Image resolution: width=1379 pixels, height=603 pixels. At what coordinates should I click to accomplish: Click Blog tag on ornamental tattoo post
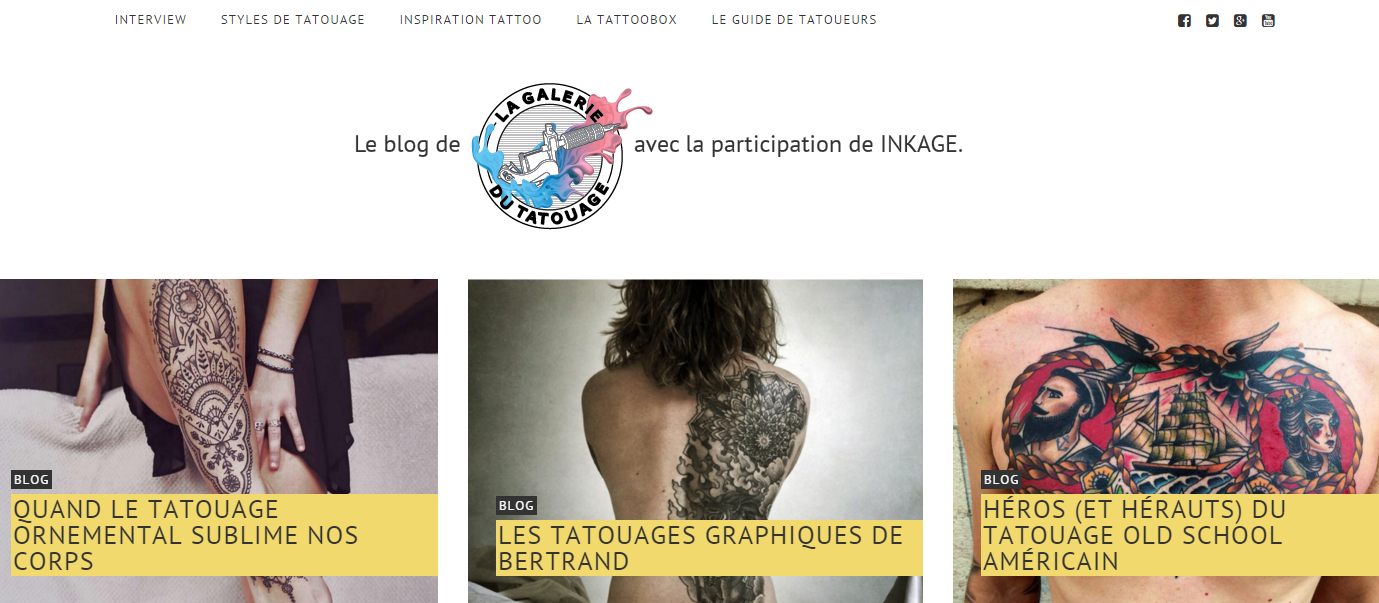coord(31,480)
